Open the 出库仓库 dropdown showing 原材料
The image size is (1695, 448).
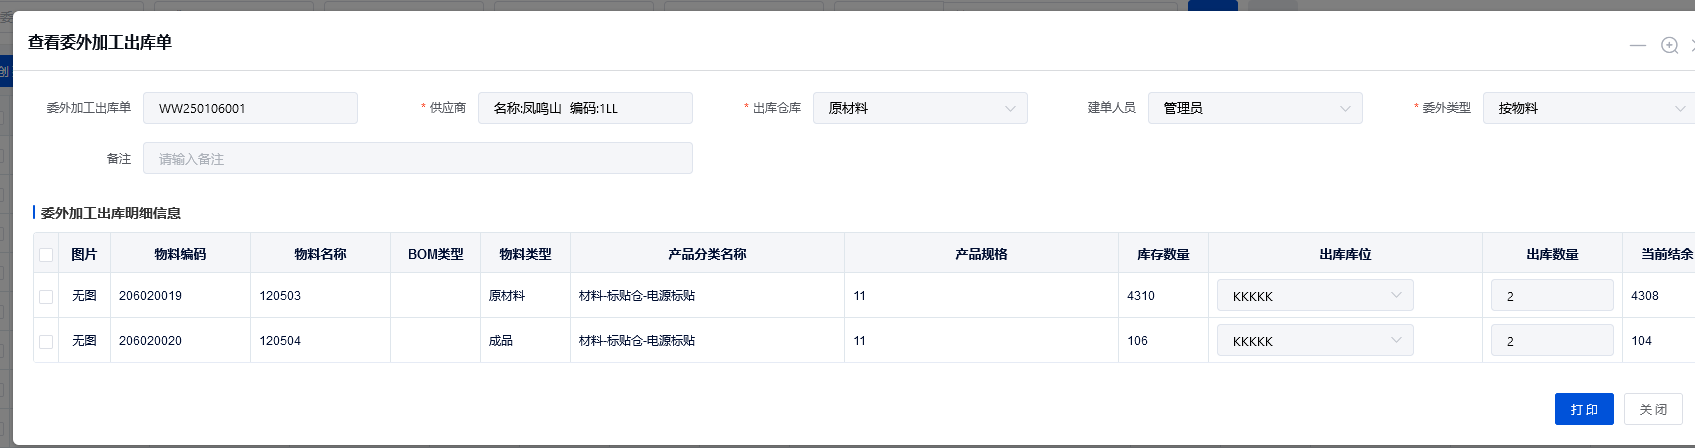pos(919,108)
